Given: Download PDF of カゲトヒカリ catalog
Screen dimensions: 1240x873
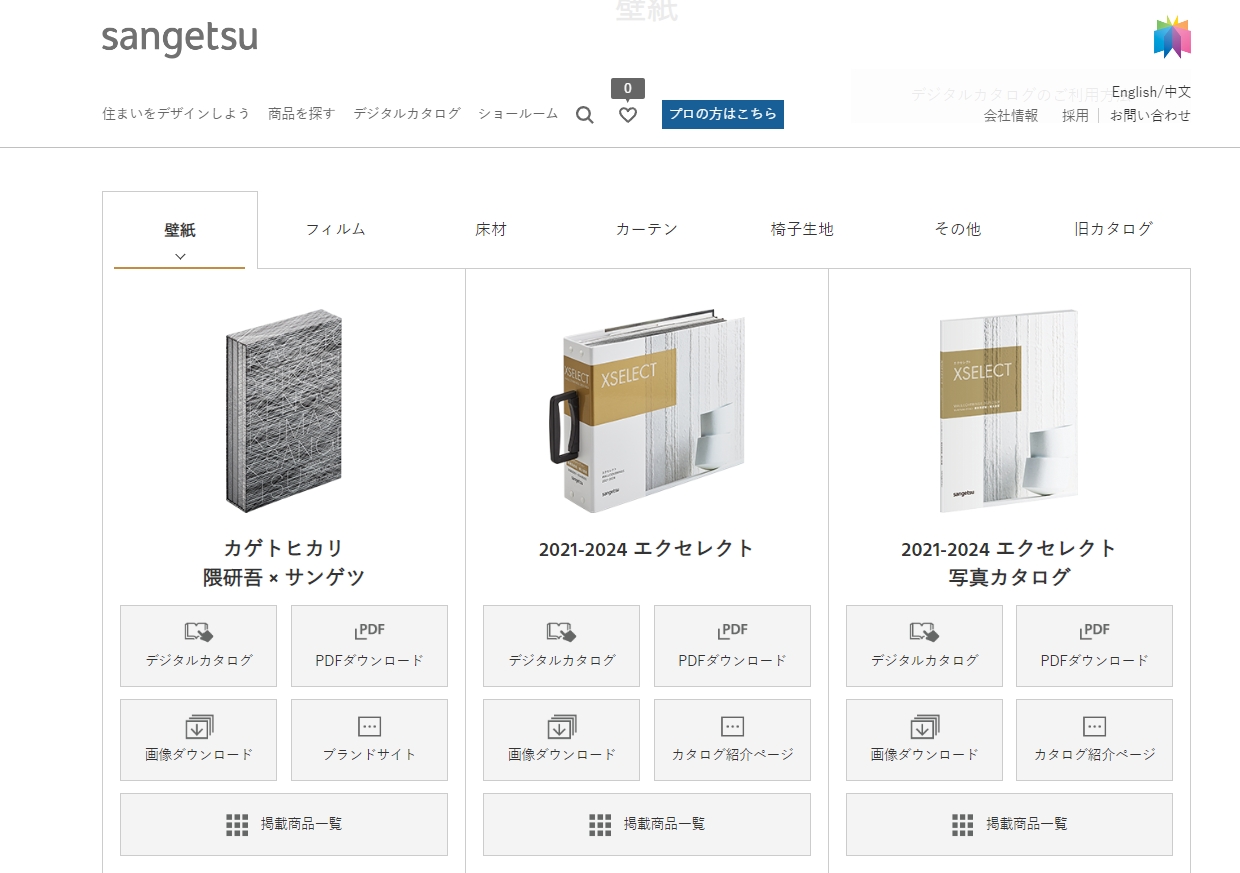Looking at the screenshot, I should tap(370, 646).
